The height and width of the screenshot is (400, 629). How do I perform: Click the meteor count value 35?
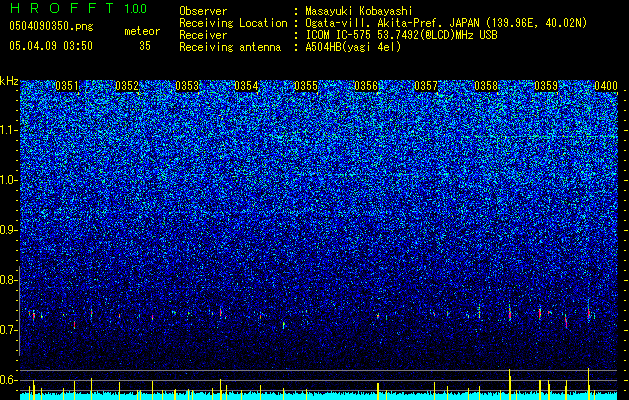point(145,46)
